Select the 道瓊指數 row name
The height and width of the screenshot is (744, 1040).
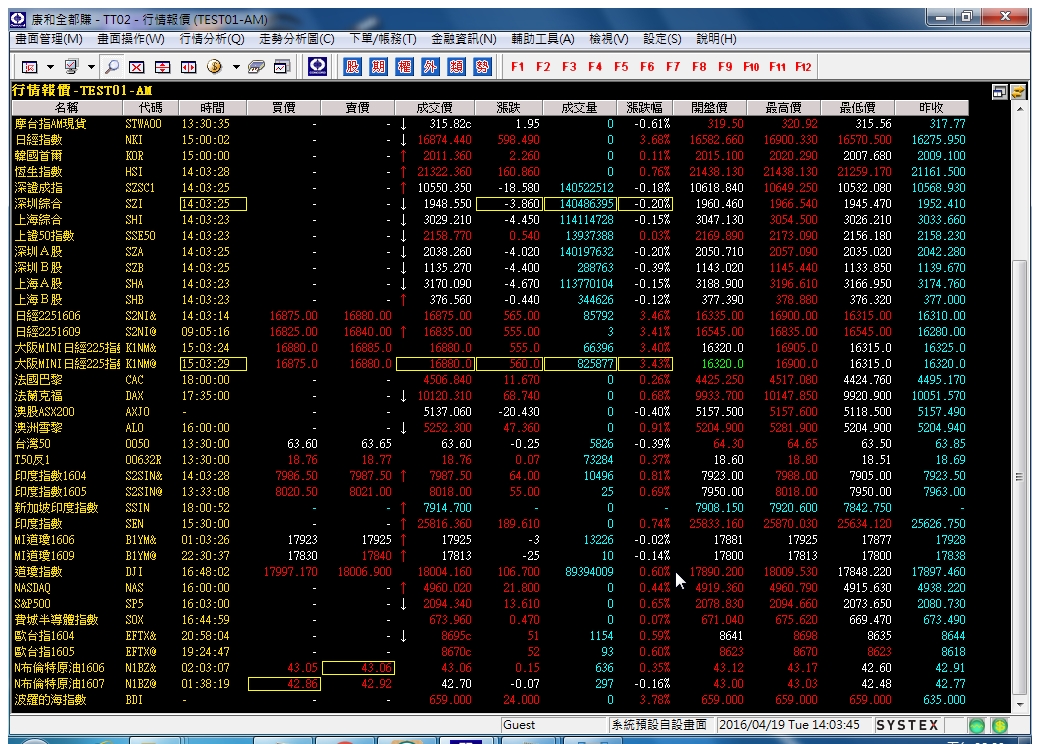click(38, 572)
